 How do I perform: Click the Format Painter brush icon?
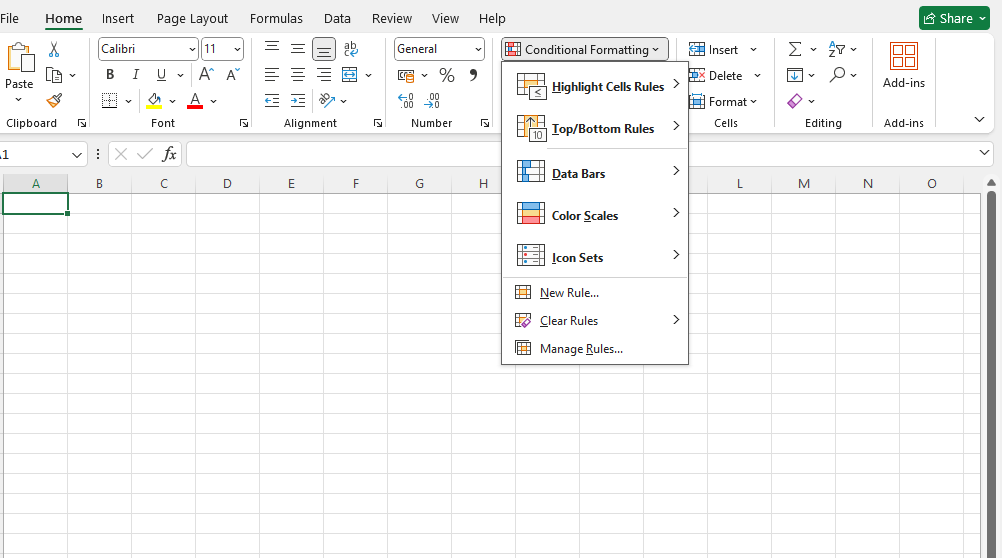click(54, 101)
